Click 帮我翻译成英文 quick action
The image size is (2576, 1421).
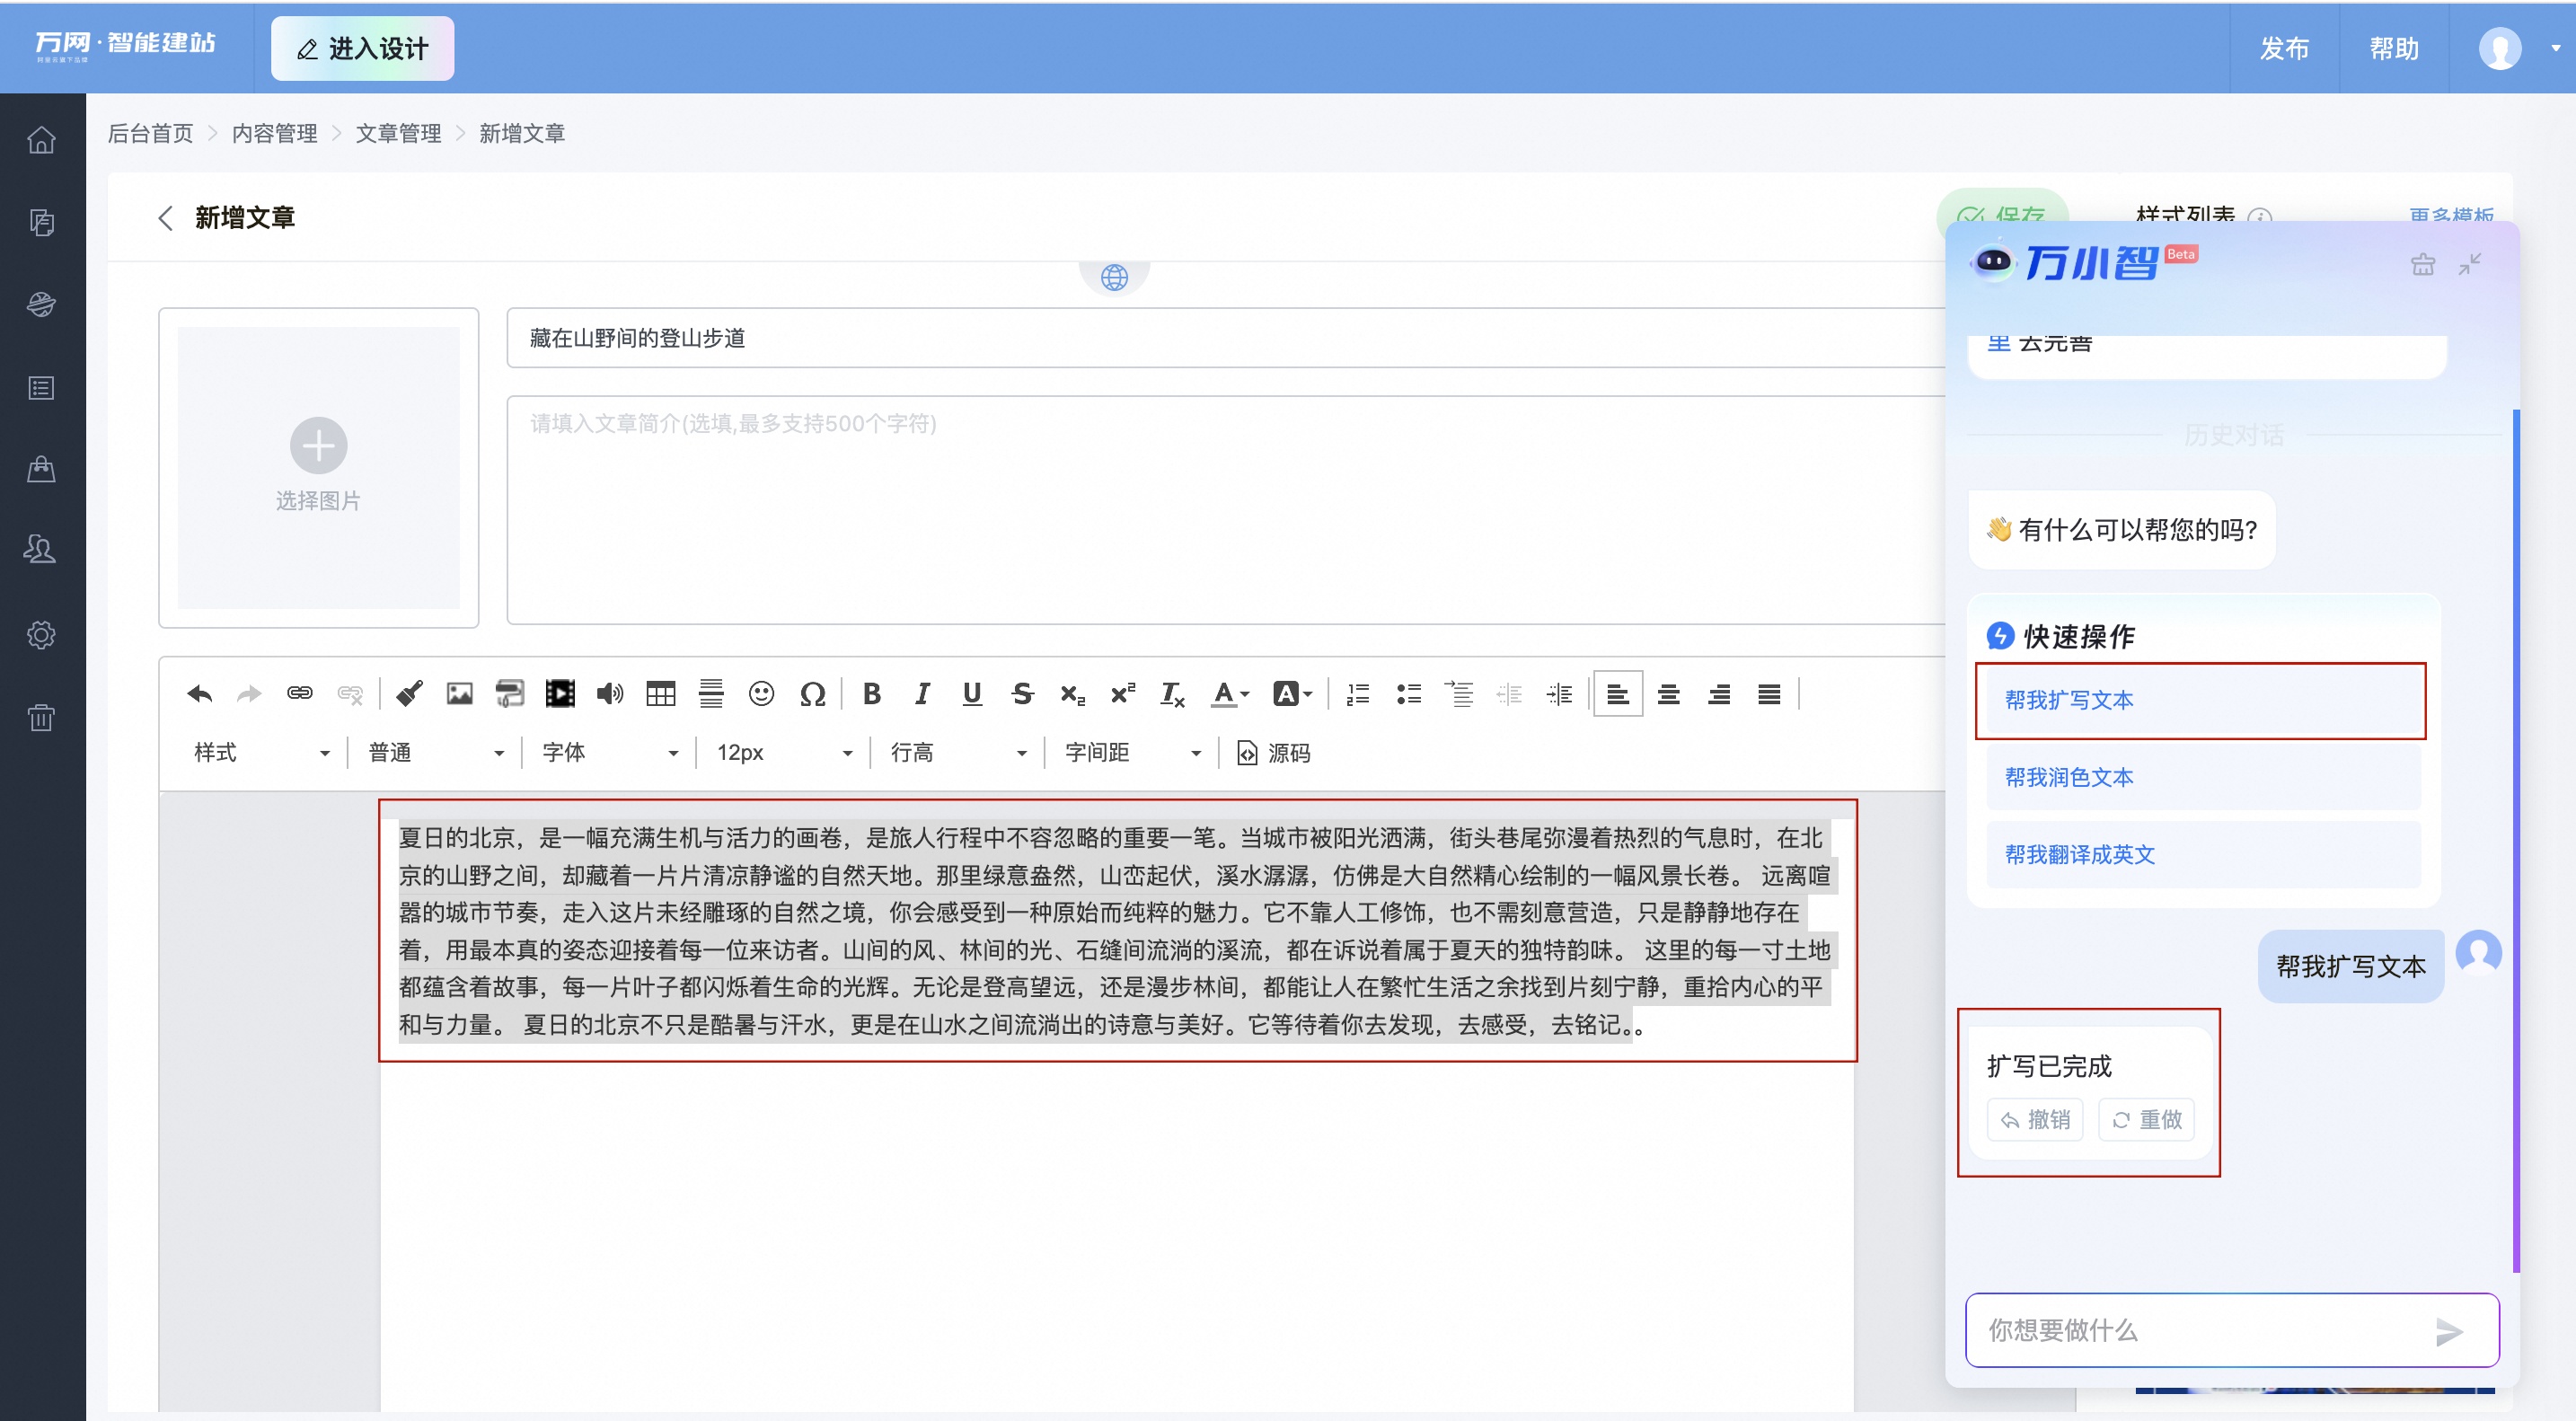click(2203, 854)
